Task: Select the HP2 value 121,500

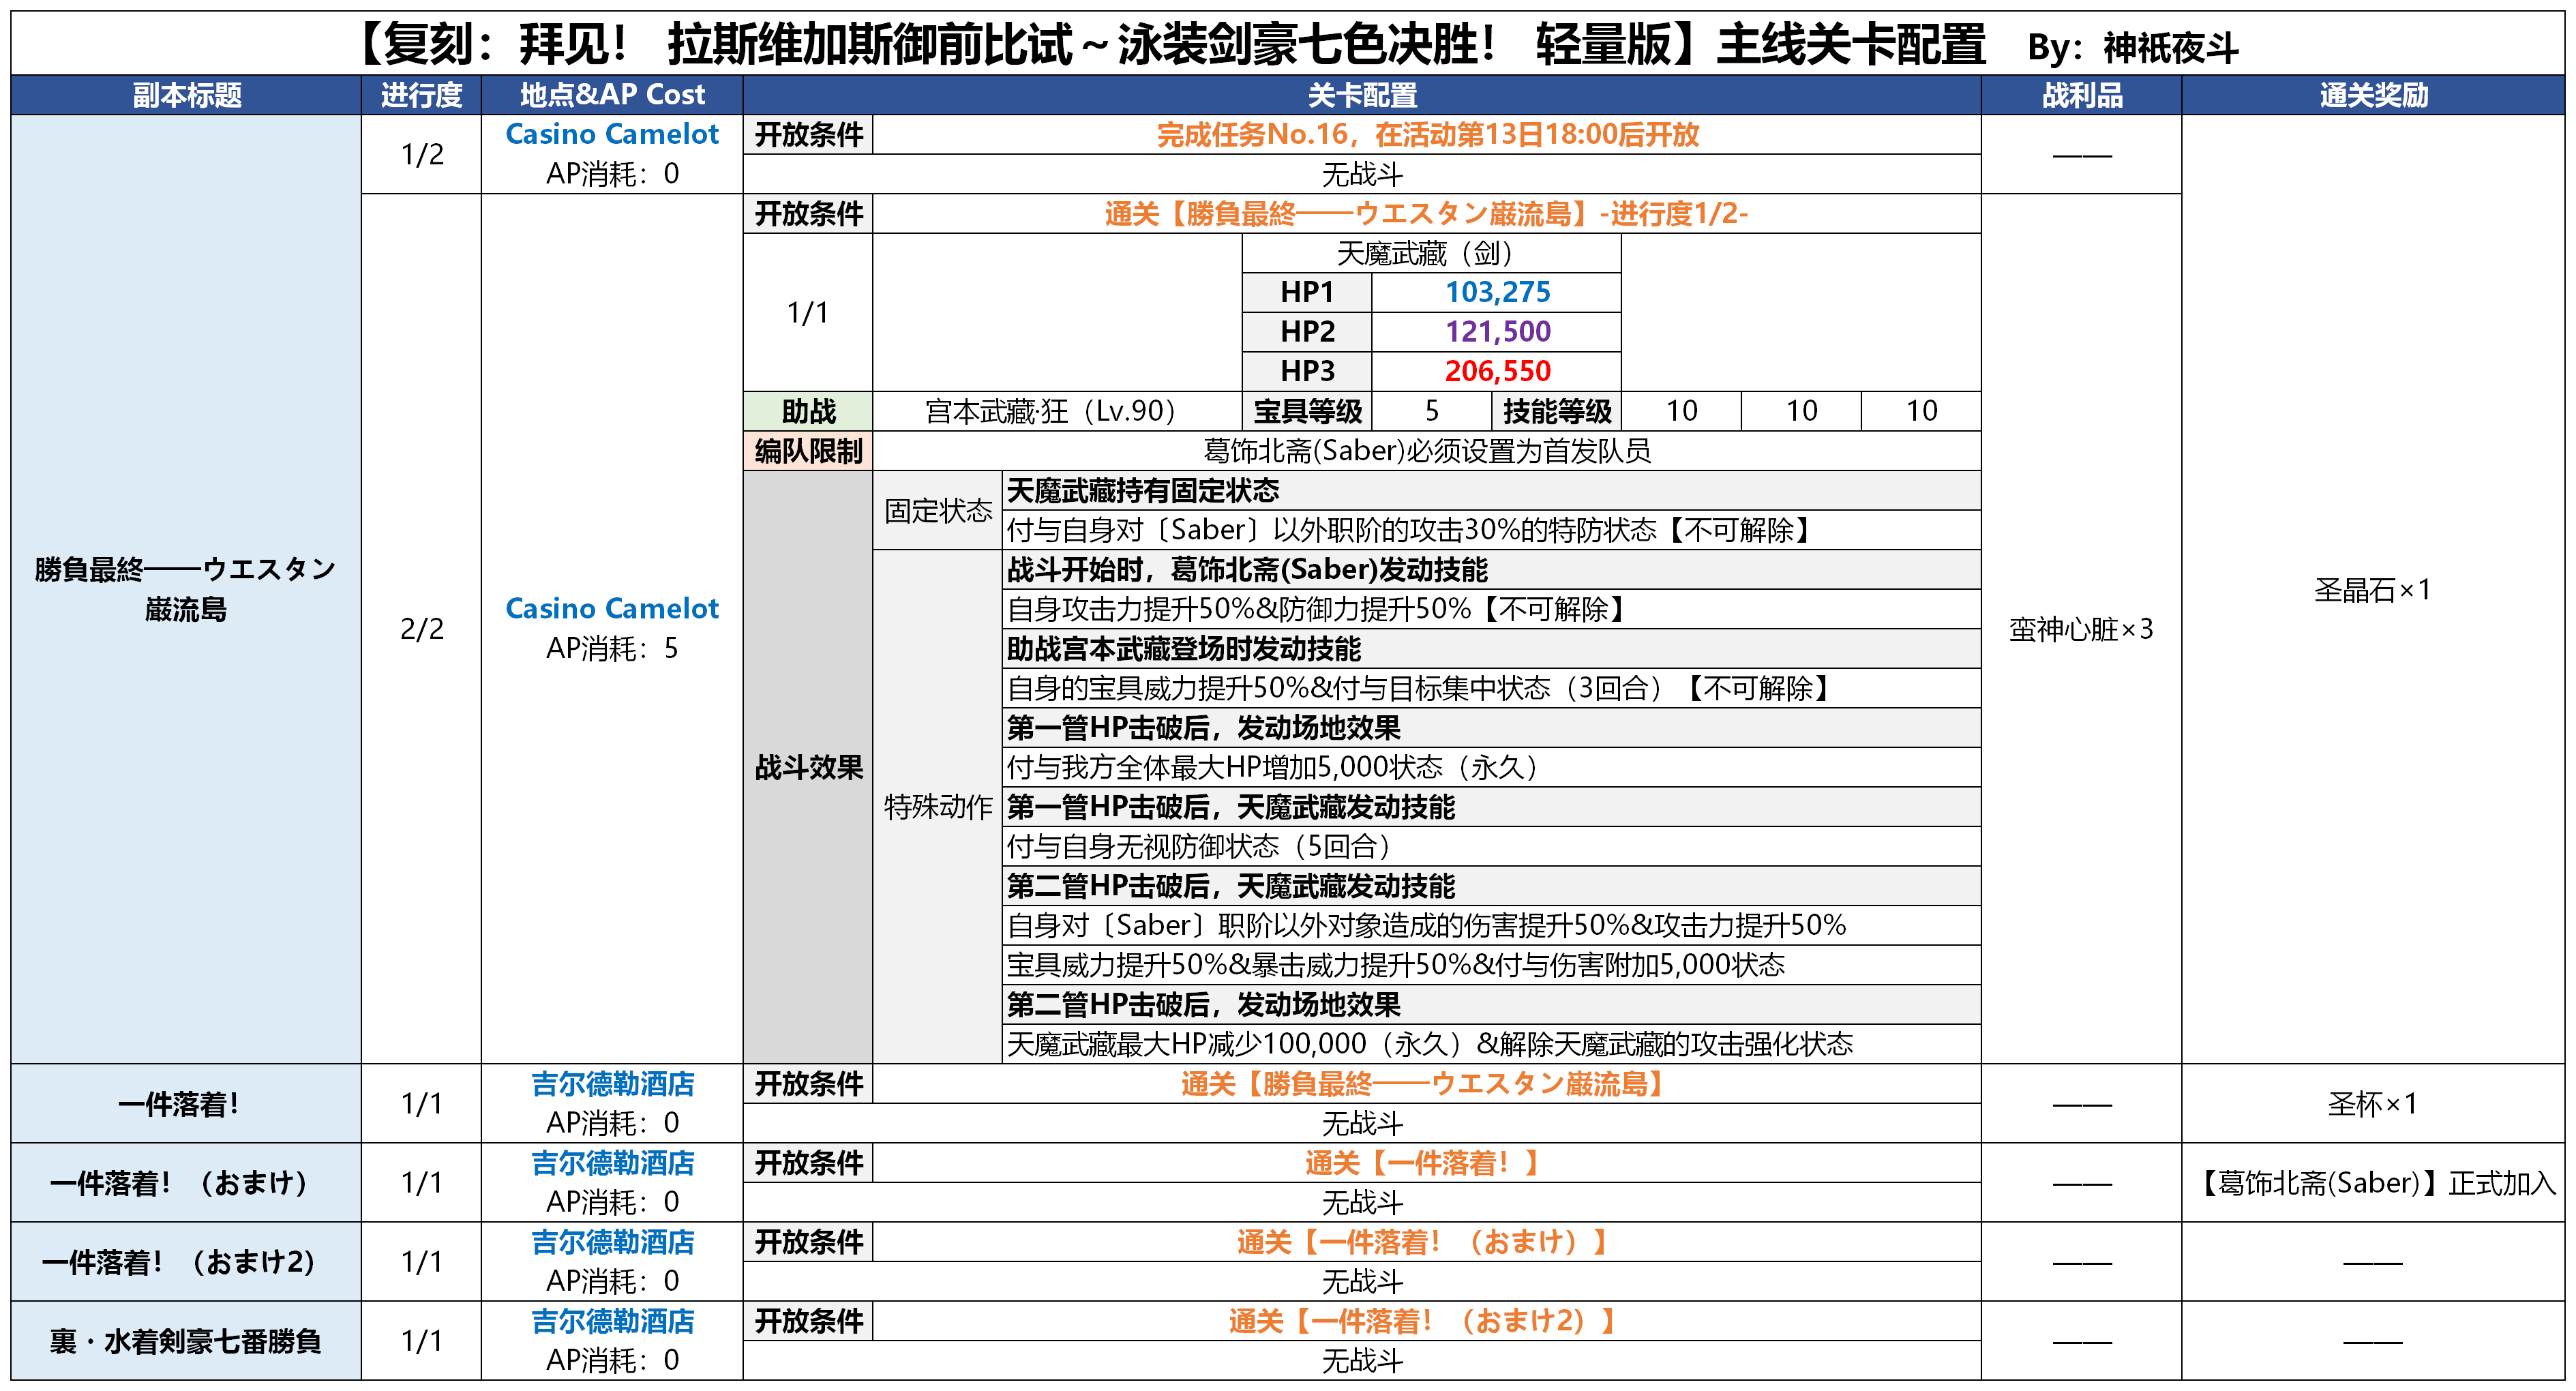Action: point(1497,332)
